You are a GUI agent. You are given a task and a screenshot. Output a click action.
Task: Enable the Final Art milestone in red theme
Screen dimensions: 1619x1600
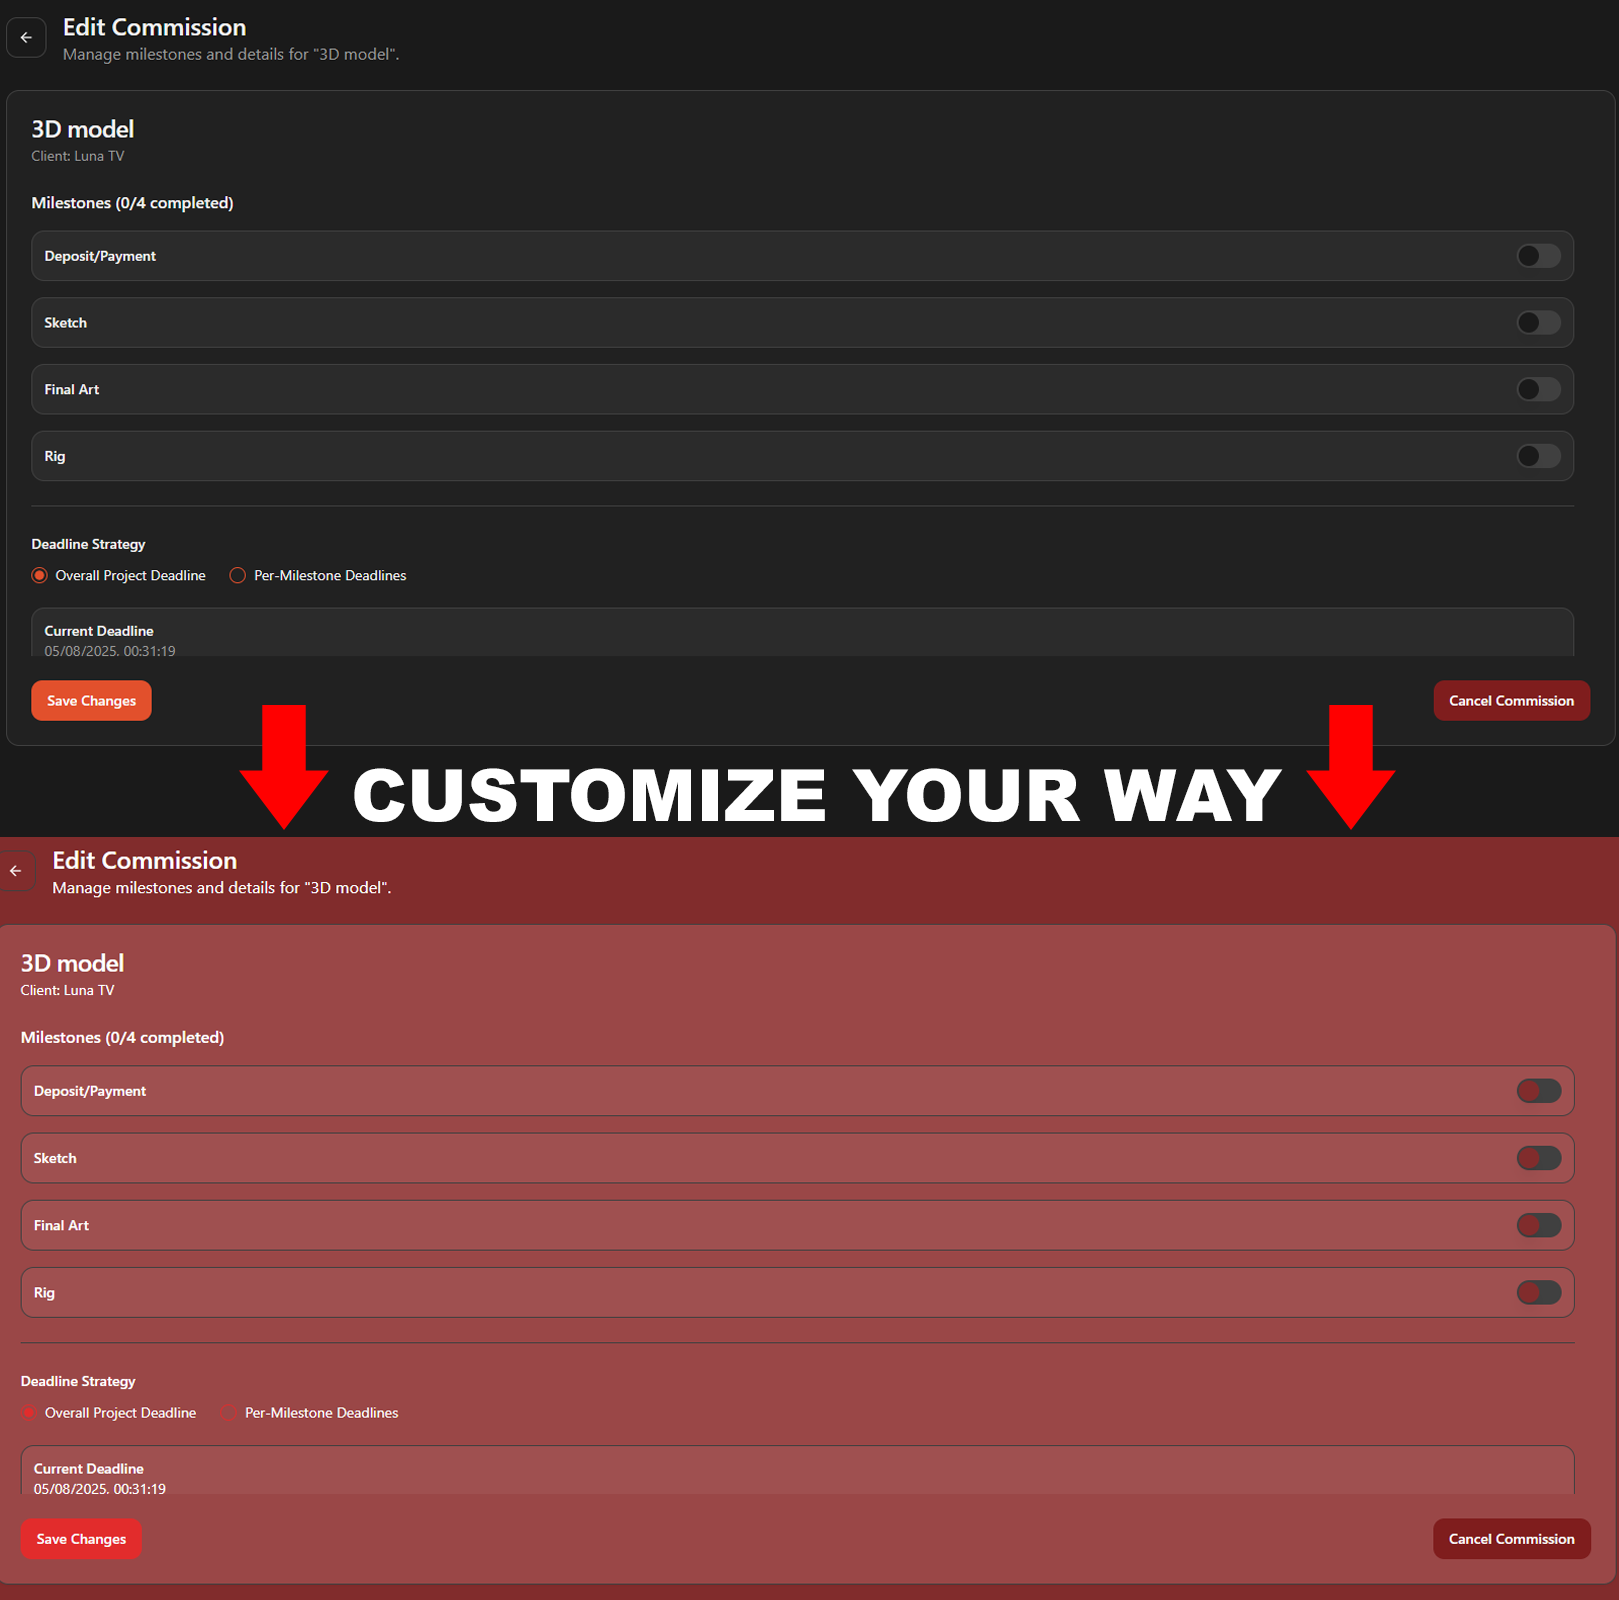1538,1225
